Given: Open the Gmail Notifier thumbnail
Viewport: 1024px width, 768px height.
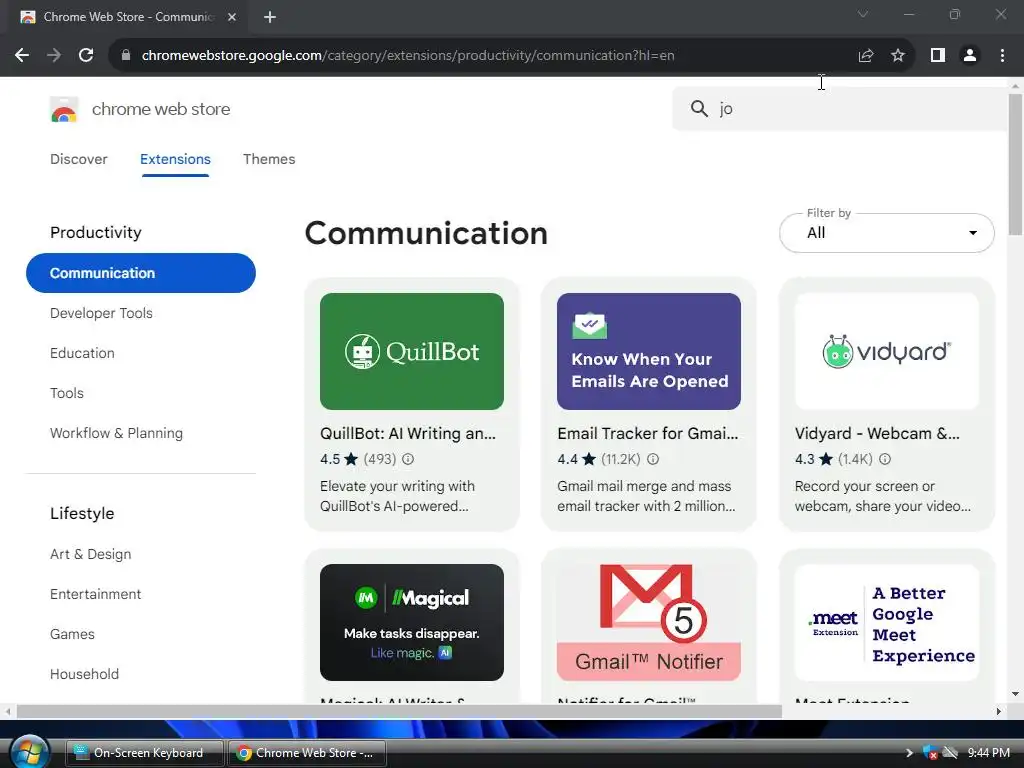Looking at the screenshot, I should 648,622.
